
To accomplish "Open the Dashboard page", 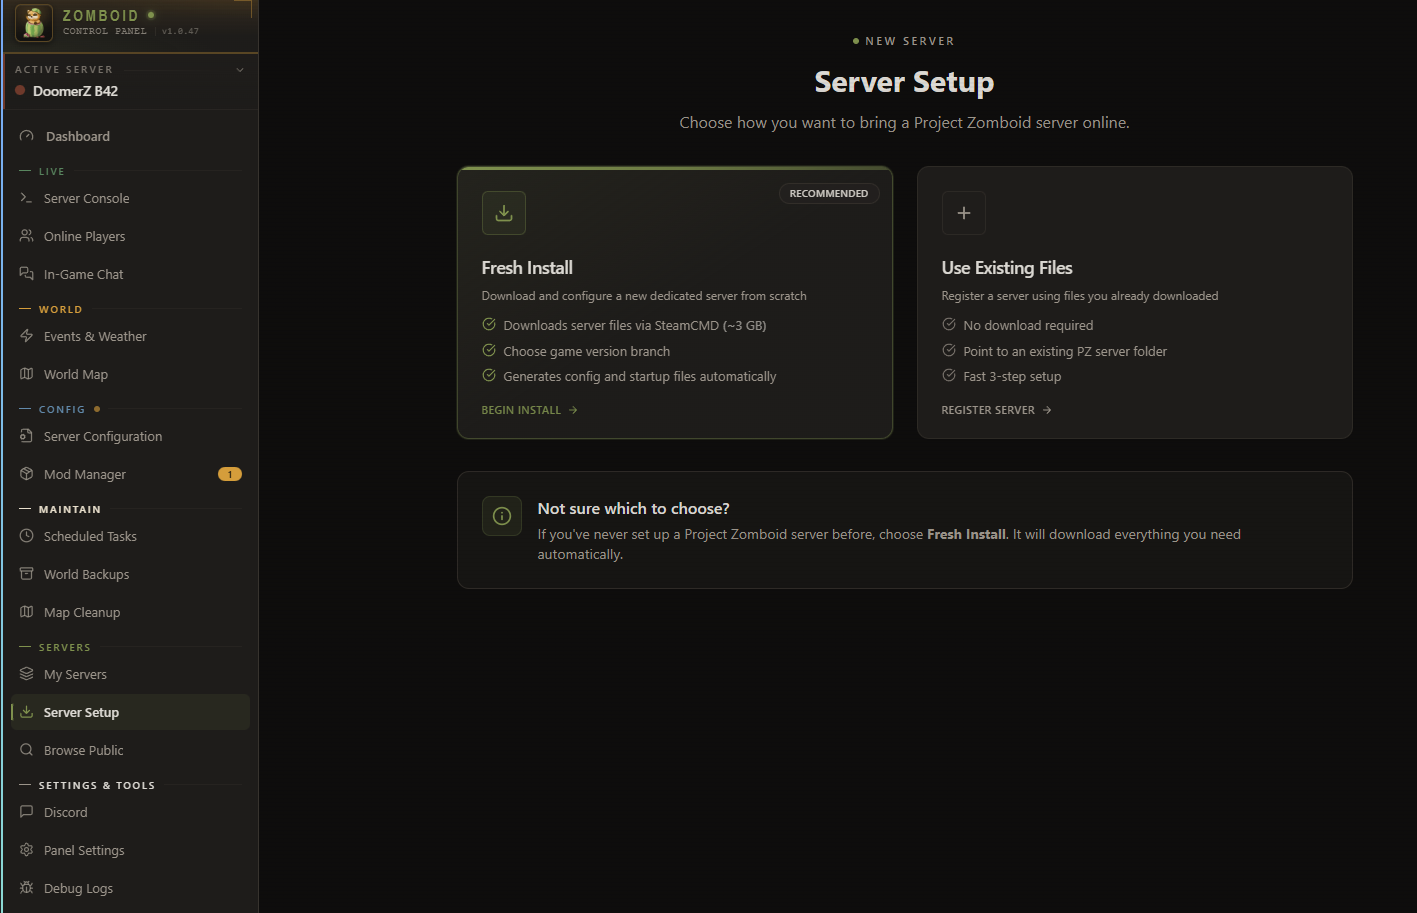I will coord(130,136).
